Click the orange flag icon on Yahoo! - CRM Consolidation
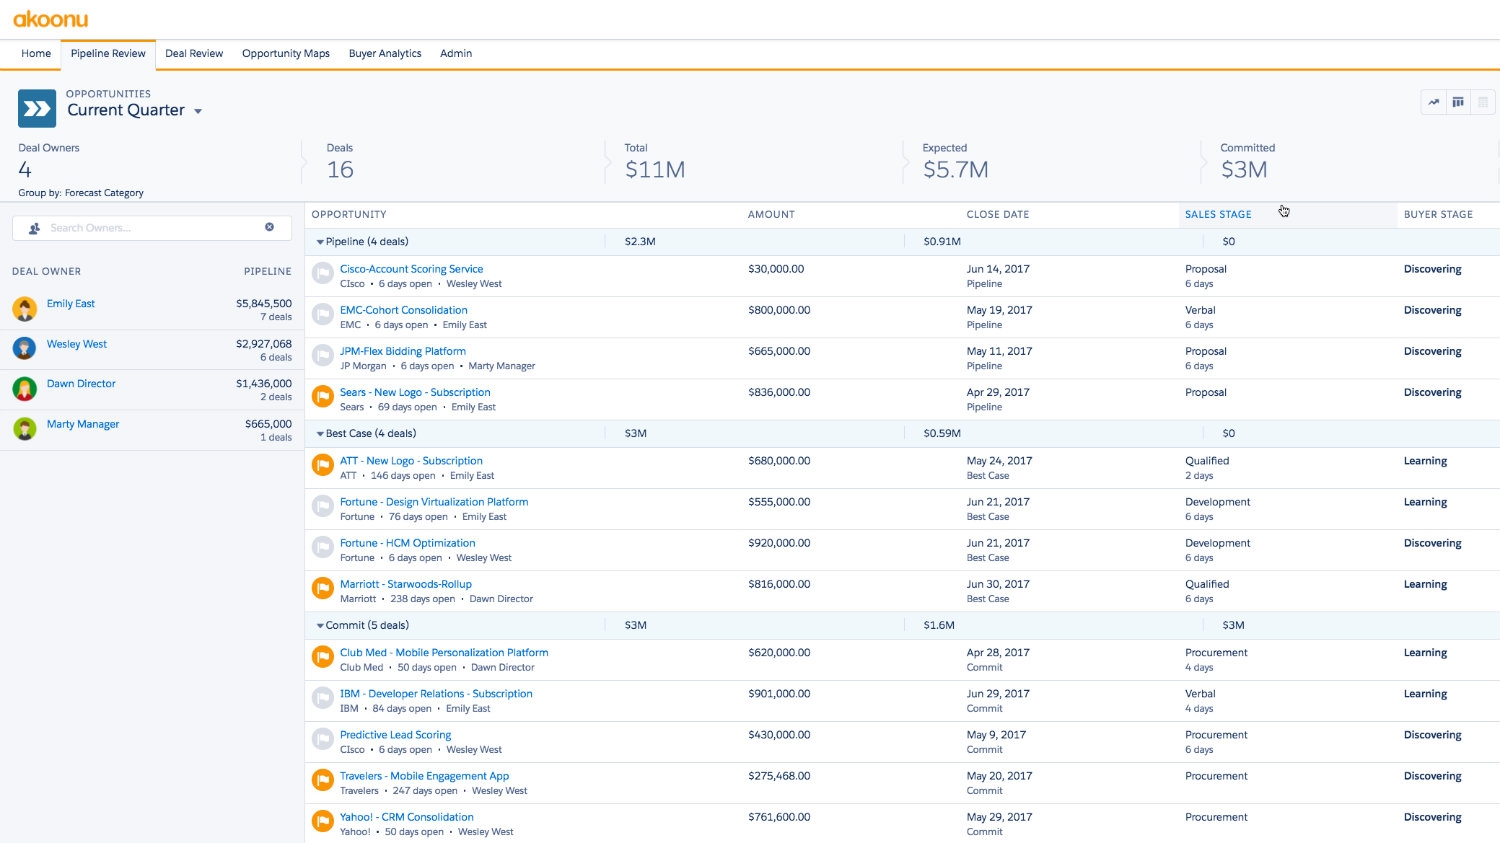Viewport: 1500px width, 843px height. (322, 821)
